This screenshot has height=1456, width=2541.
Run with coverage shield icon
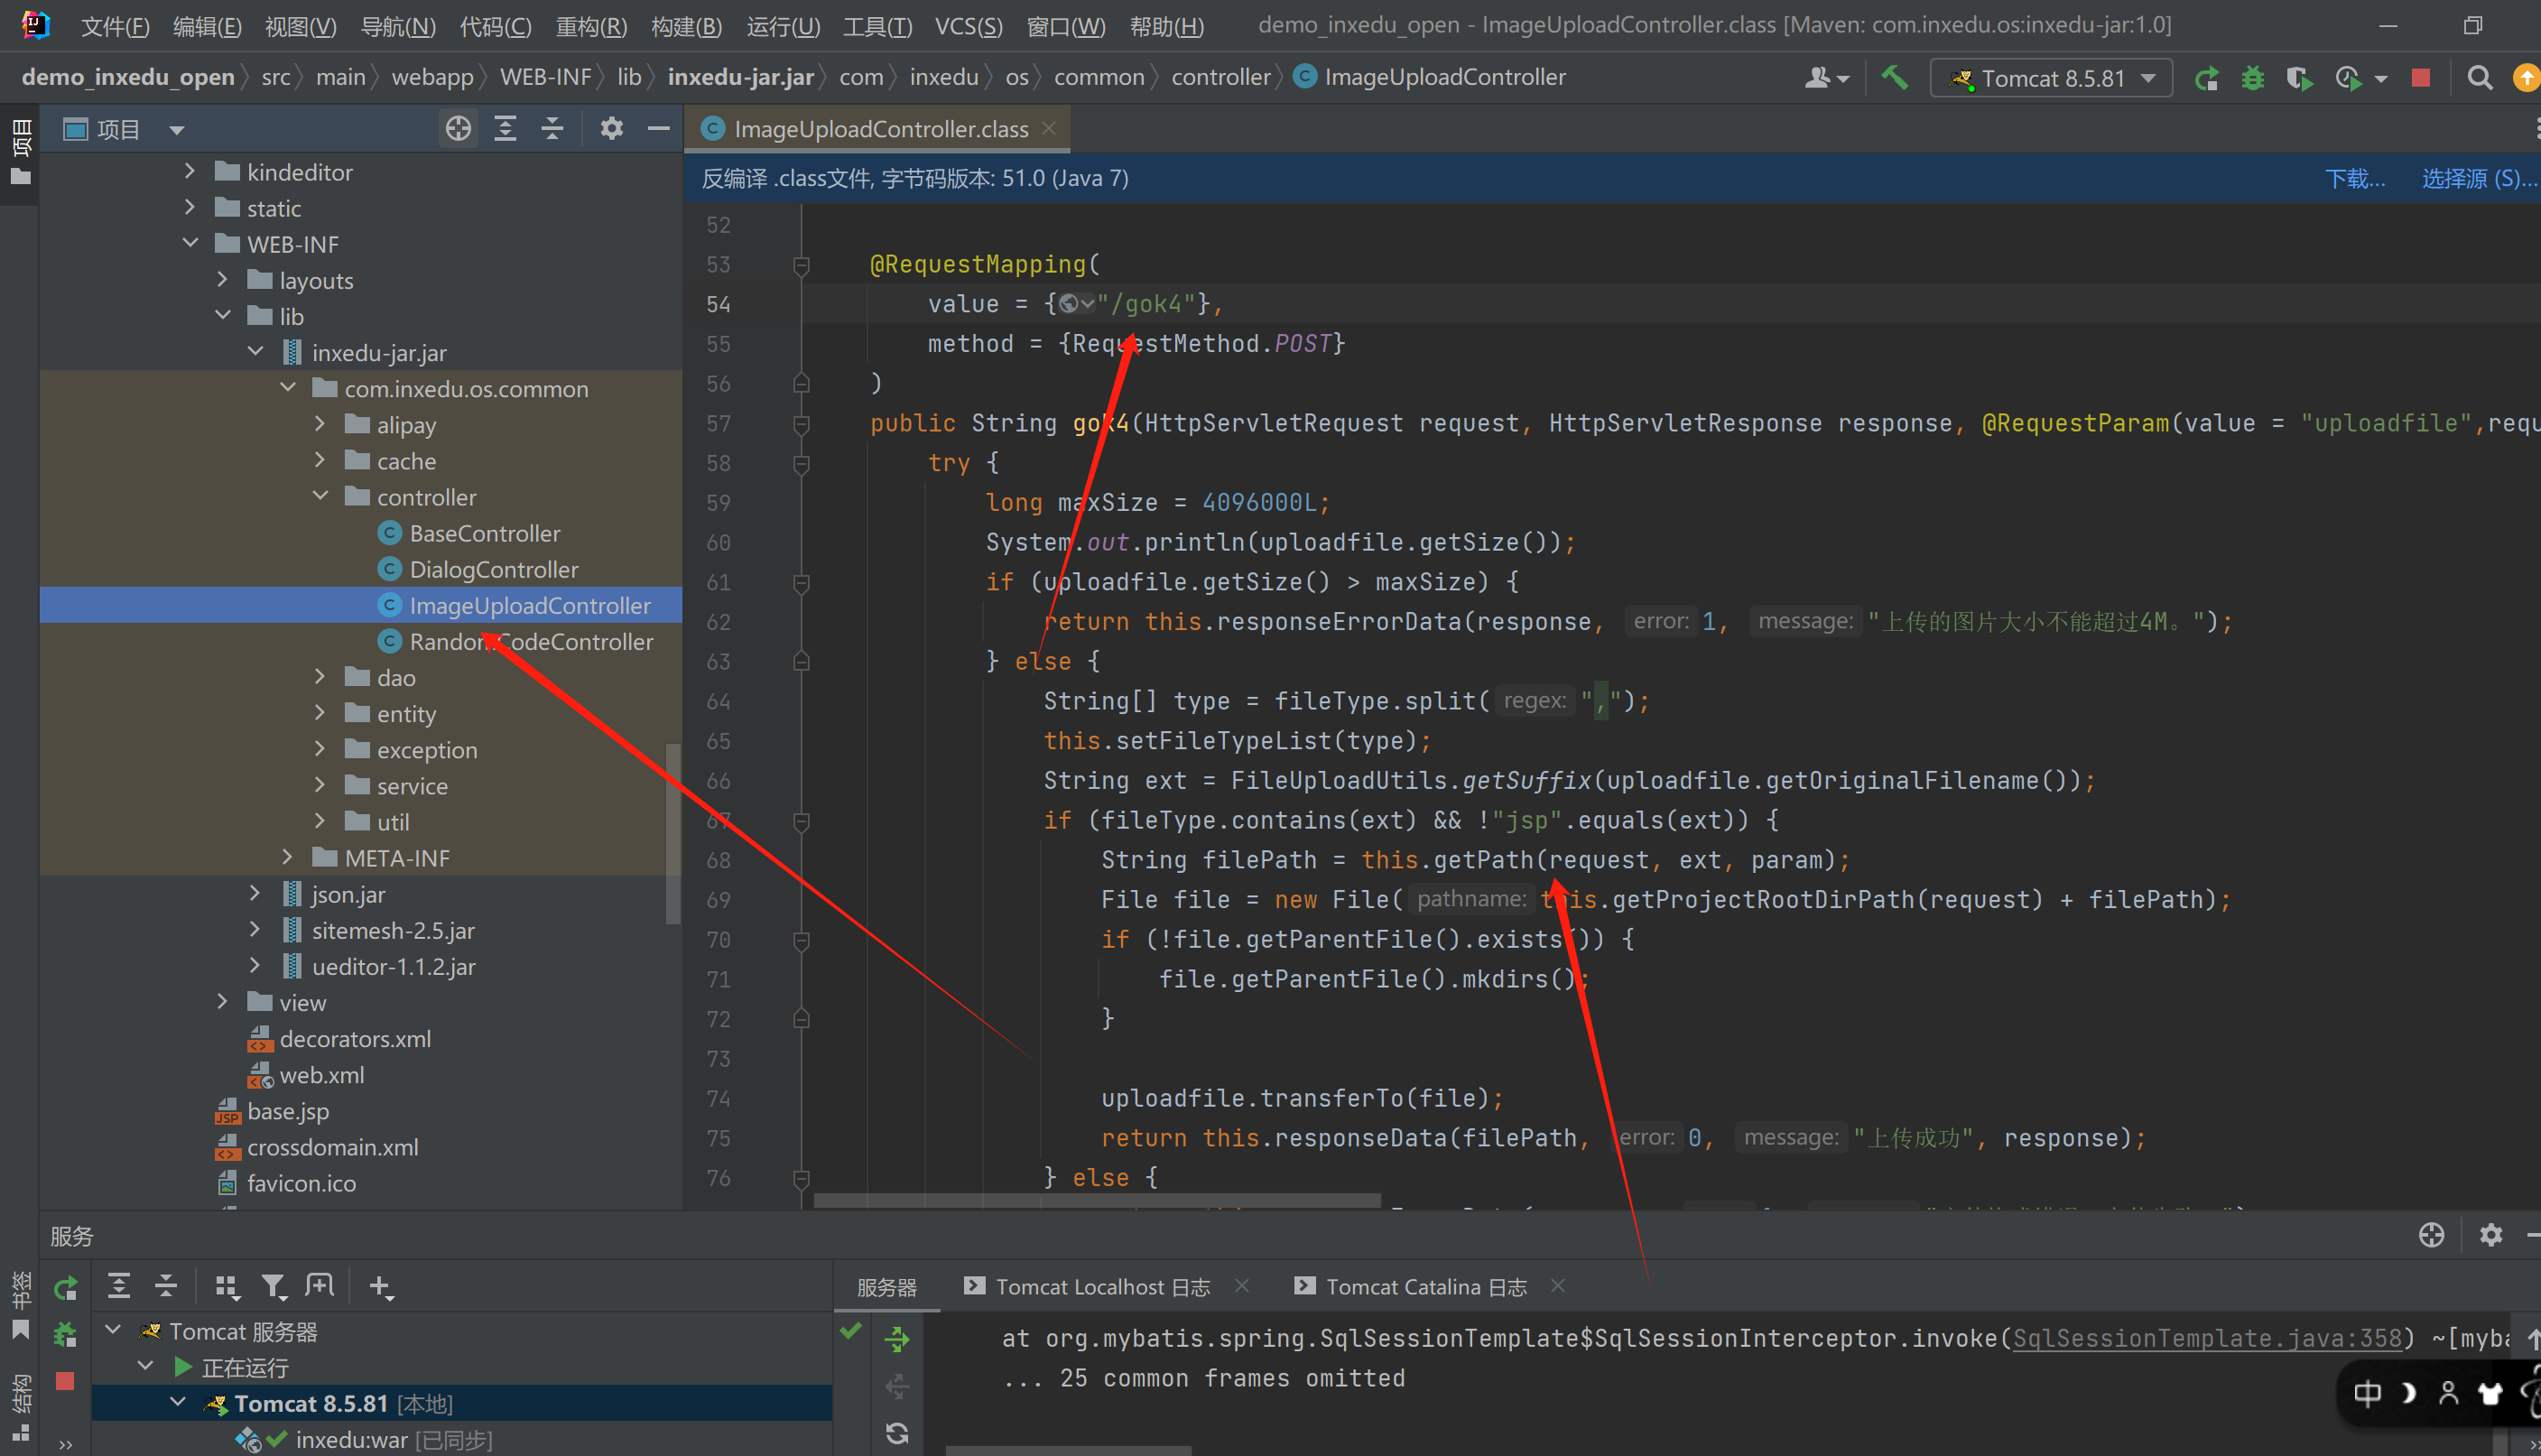pyautogui.click(x=2299, y=78)
